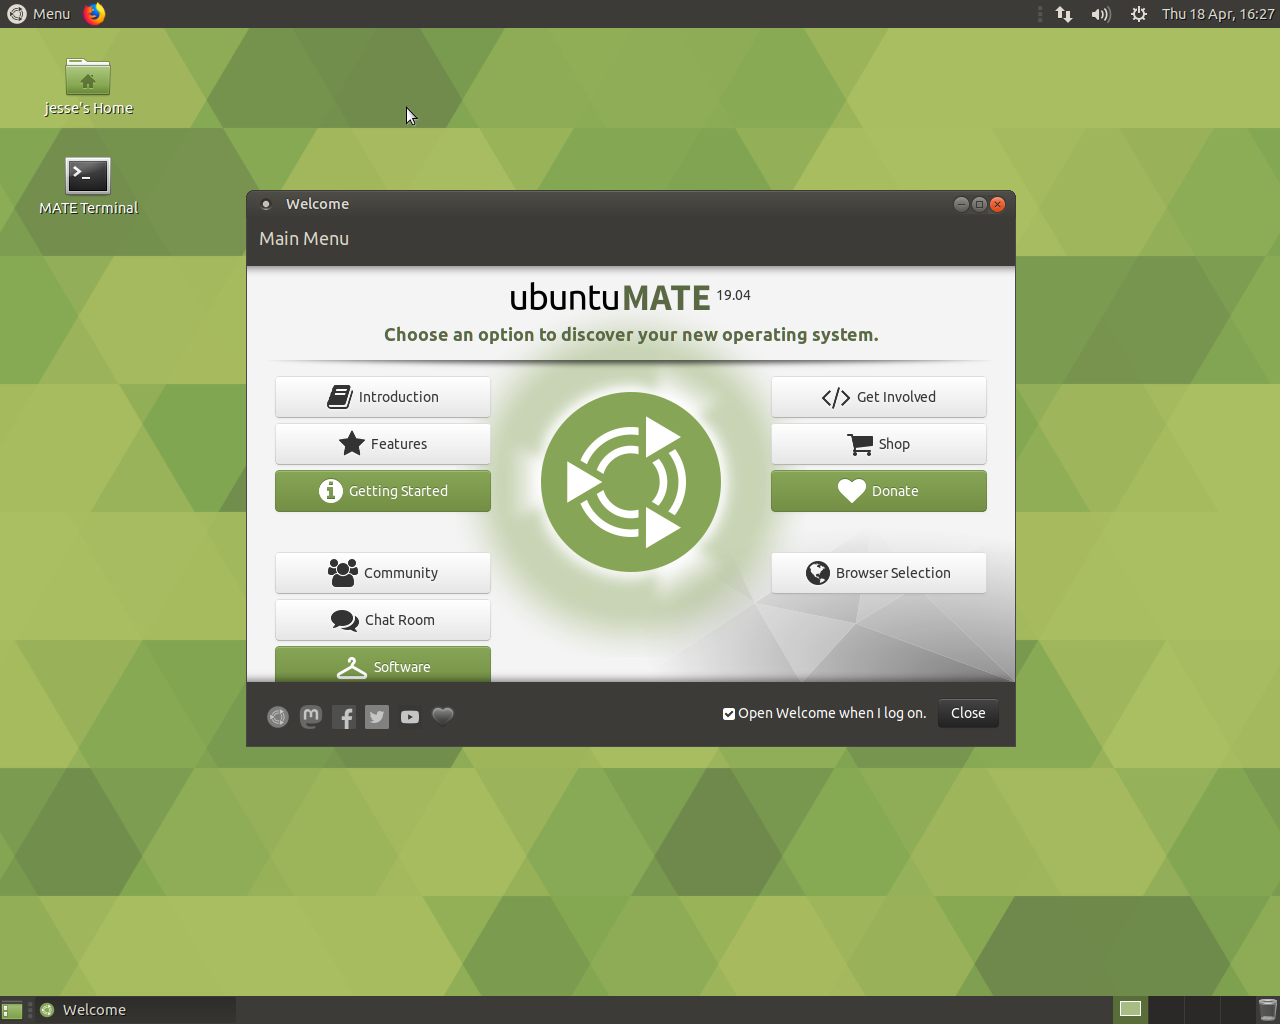Open the Features page
Image resolution: width=1280 pixels, height=1024 pixels.
click(x=383, y=444)
